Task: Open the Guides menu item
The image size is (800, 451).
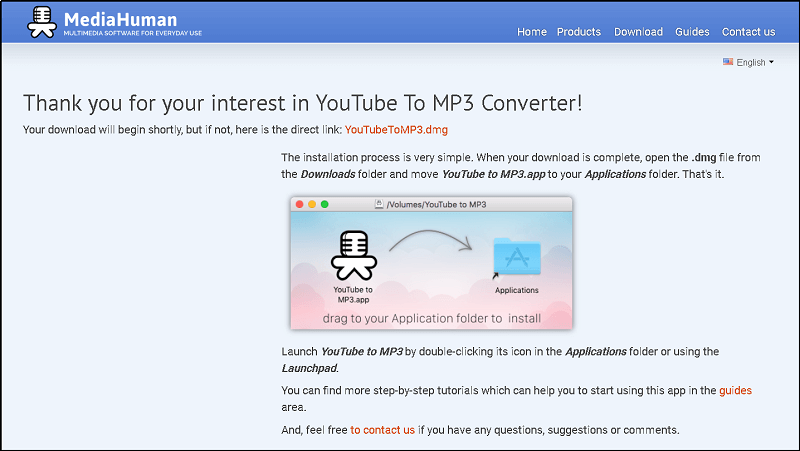Action: 692,32
